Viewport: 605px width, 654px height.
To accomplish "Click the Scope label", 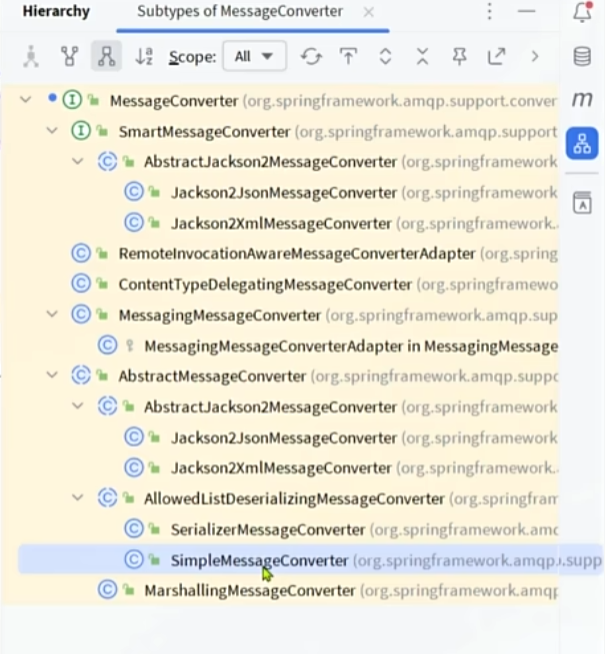I will click(192, 57).
